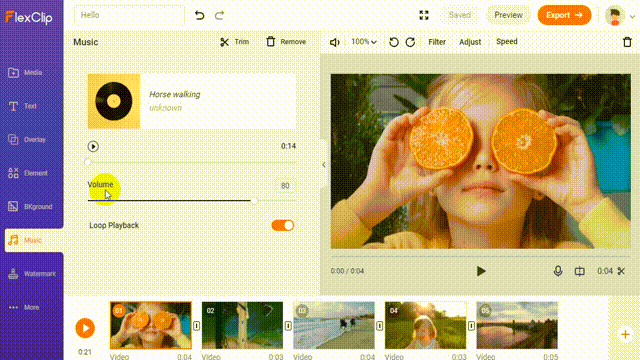Click the FlexClip logo
640x360 pixels.
[x=29, y=17]
